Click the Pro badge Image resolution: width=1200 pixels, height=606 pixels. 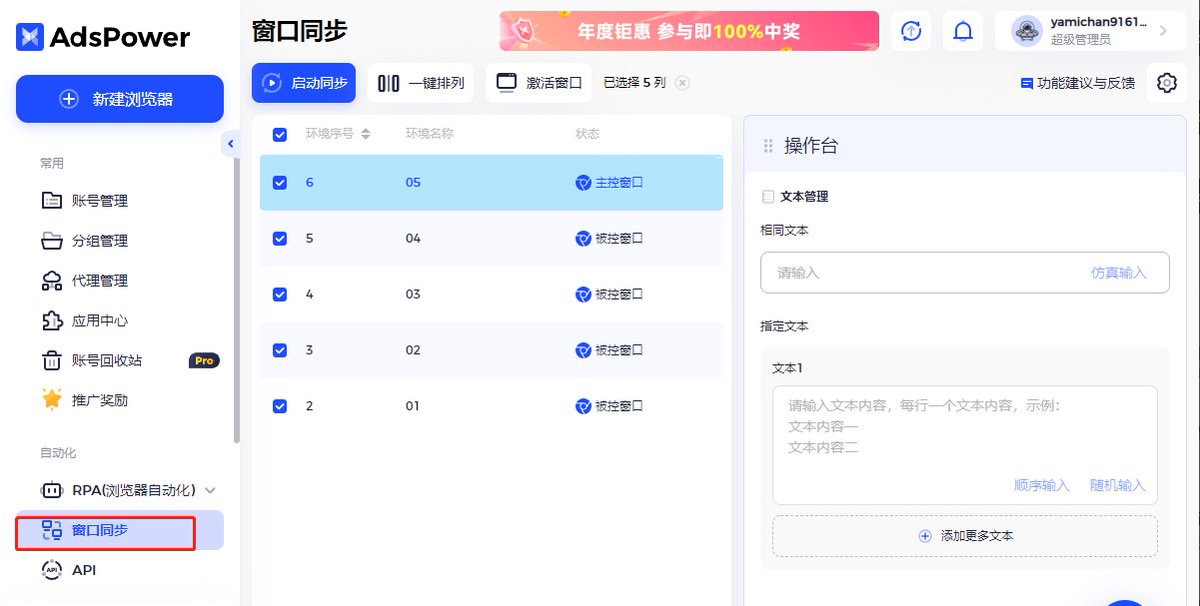[204, 360]
